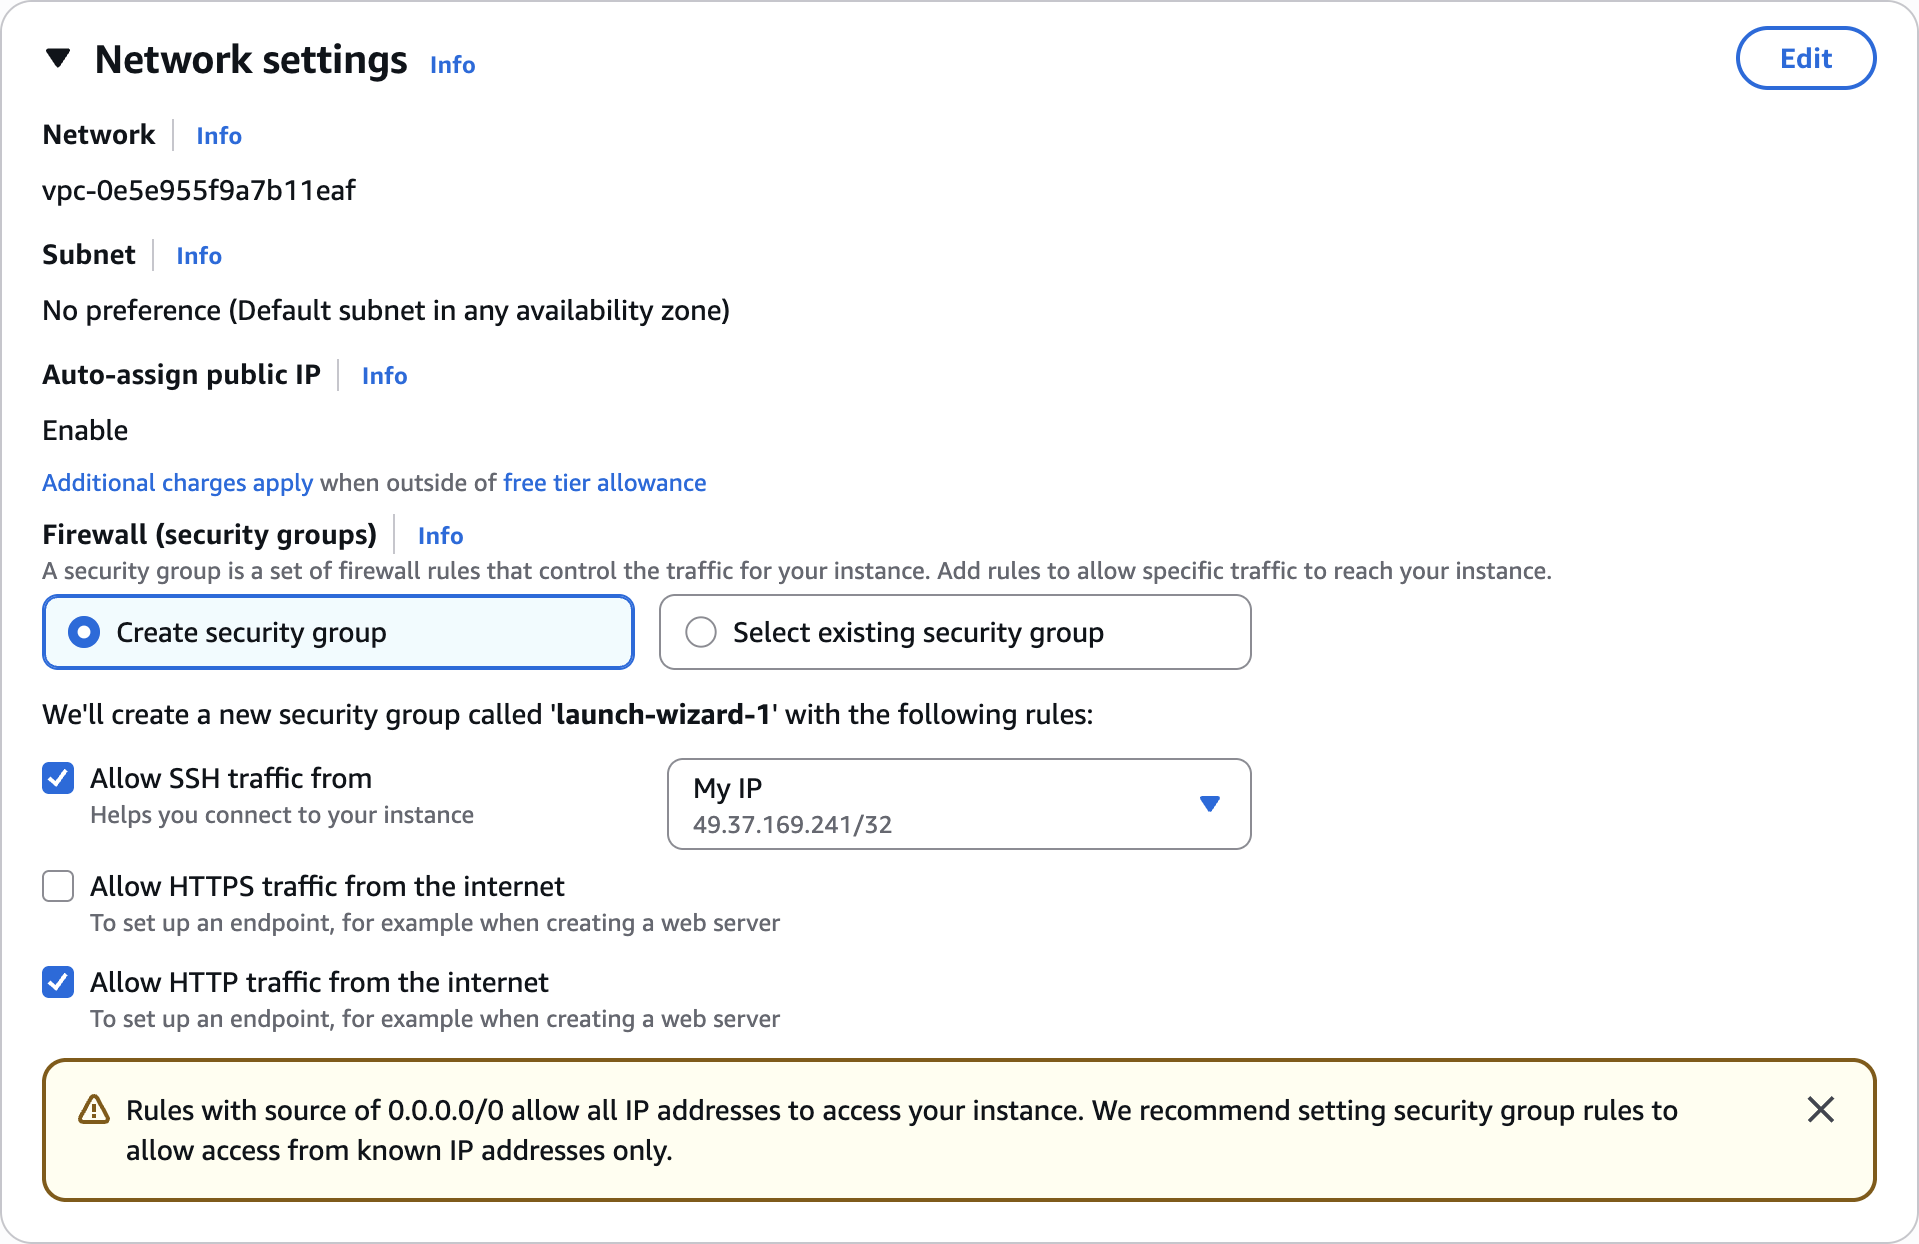Click the Edit button for network settings
Screen dimensions: 1919x1244
[1805, 58]
